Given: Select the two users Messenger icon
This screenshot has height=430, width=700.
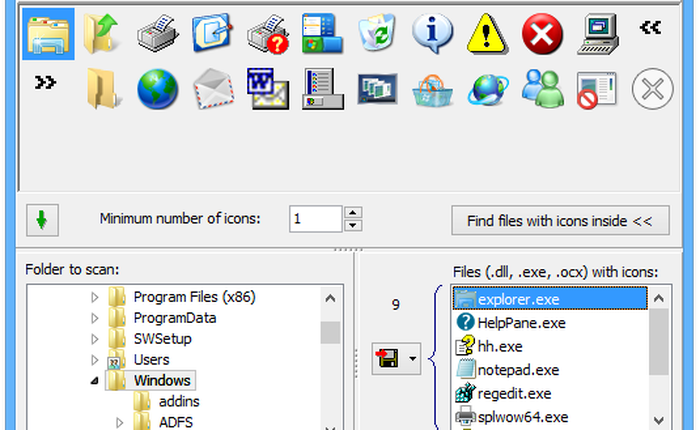Looking at the screenshot, I should 542,88.
